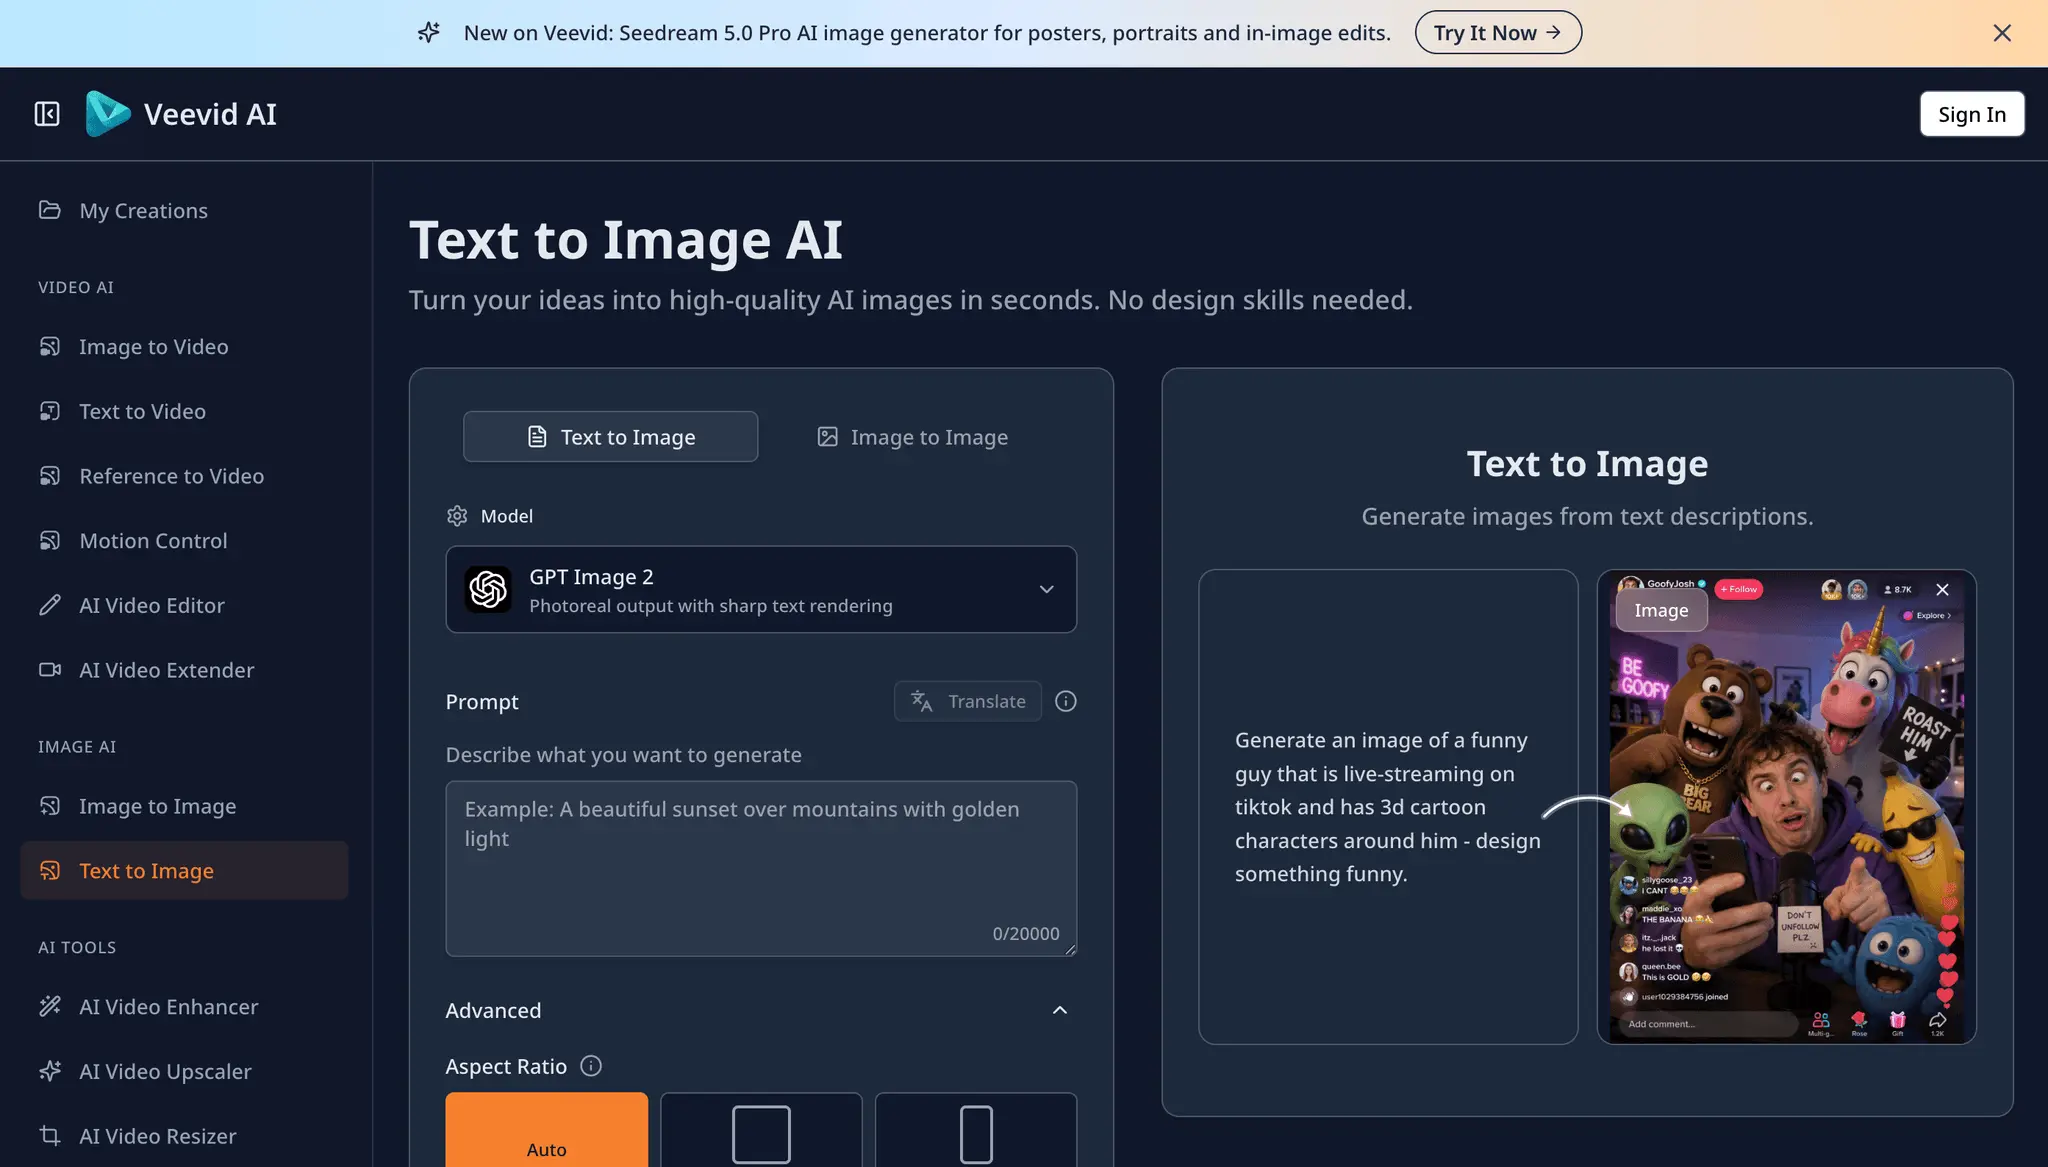Click the 'Image' label on the example preview
The width and height of the screenshot is (2048, 1167).
[x=1661, y=610]
